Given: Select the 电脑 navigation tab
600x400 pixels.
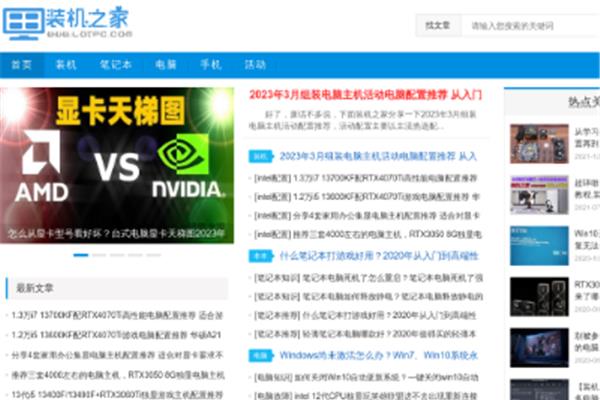Looking at the screenshot, I should point(166,65).
